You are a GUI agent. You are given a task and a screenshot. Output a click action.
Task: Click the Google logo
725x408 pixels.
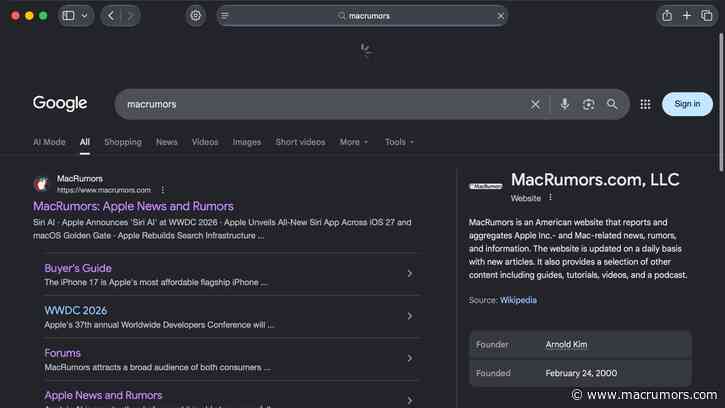coord(60,103)
